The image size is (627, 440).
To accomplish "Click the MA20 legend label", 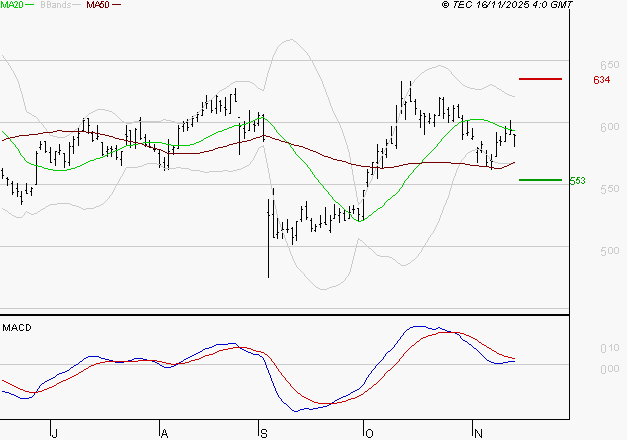I will 12,5.
